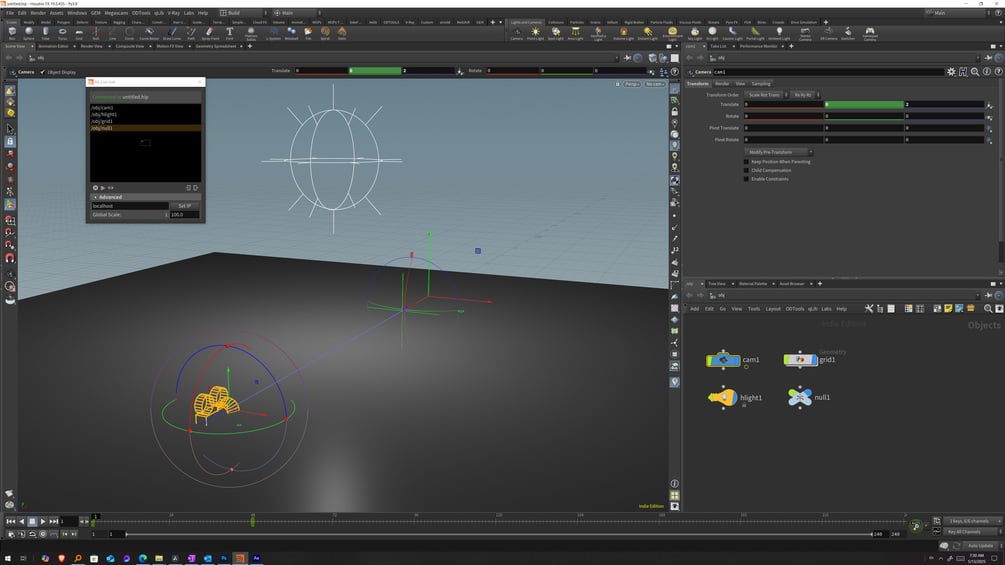Select the Gamepad Camera shelf tool

(x=870, y=33)
